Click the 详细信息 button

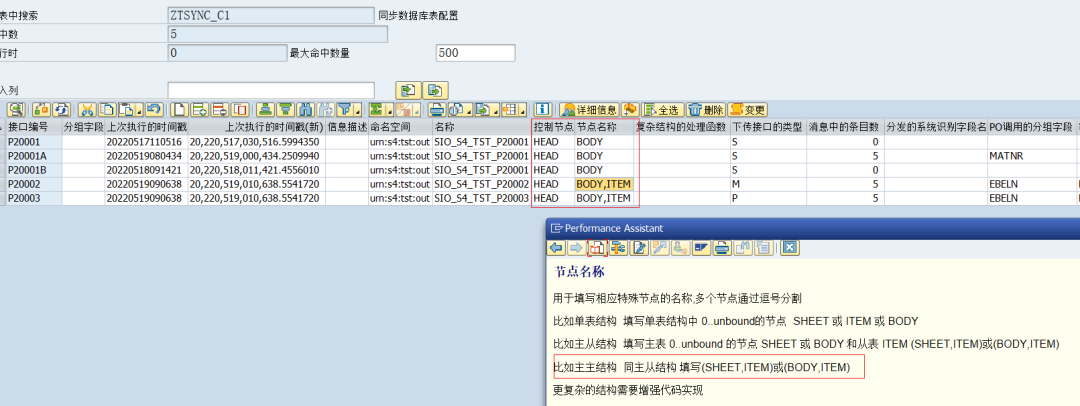pyautogui.click(x=590, y=110)
